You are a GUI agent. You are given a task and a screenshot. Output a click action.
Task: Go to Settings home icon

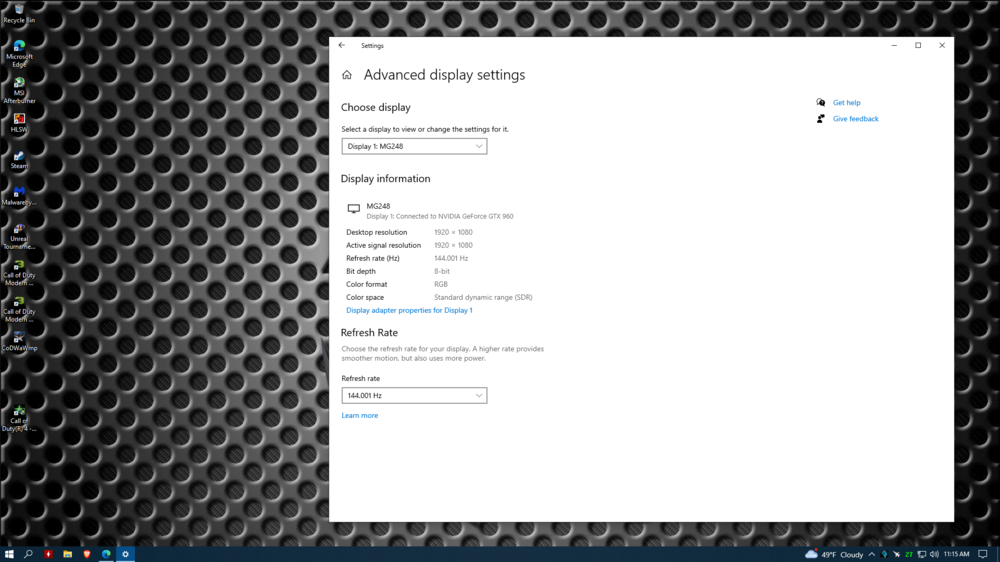[x=347, y=75]
